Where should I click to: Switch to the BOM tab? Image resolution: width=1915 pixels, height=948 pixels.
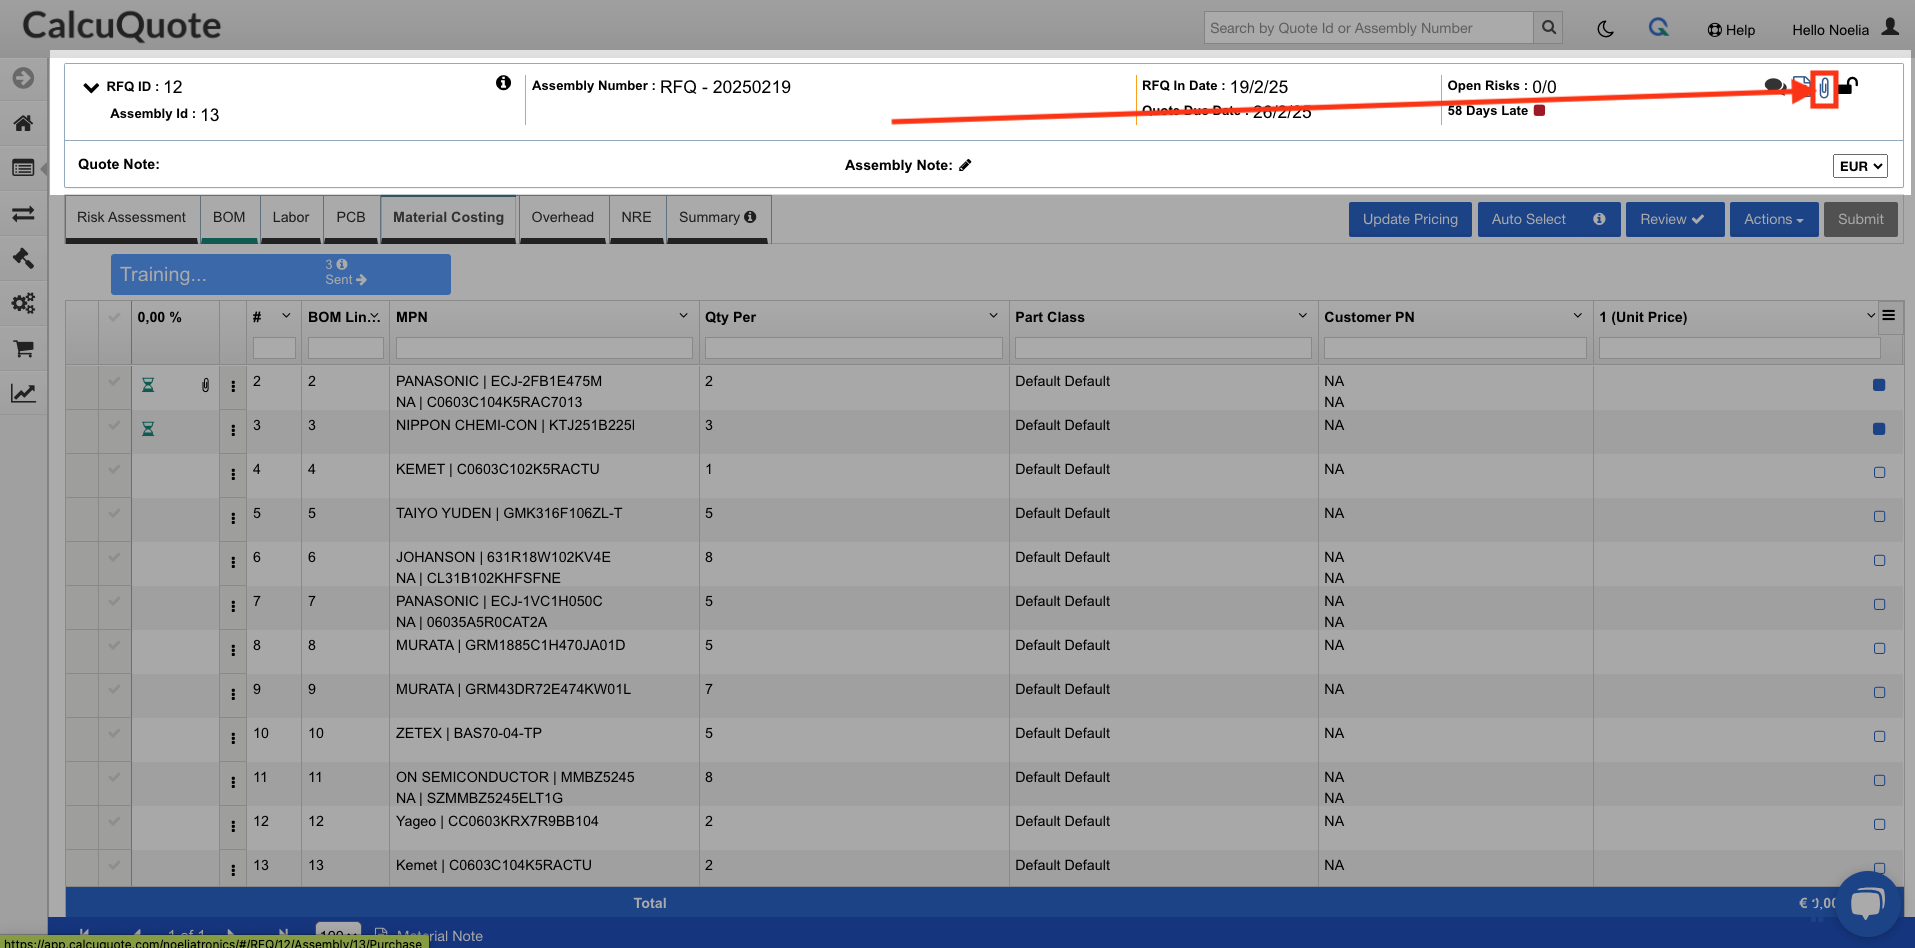click(229, 217)
